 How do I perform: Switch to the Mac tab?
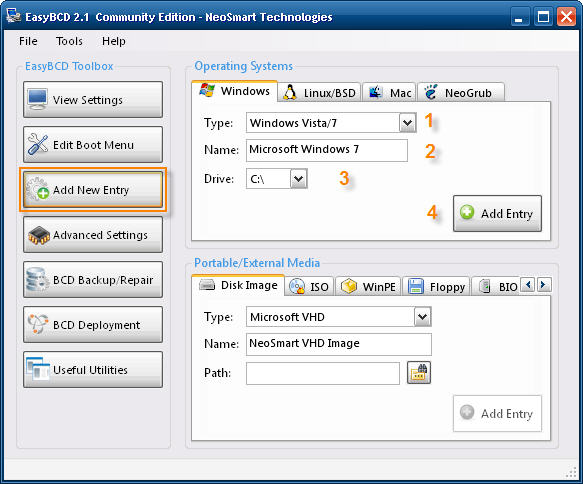pos(389,92)
